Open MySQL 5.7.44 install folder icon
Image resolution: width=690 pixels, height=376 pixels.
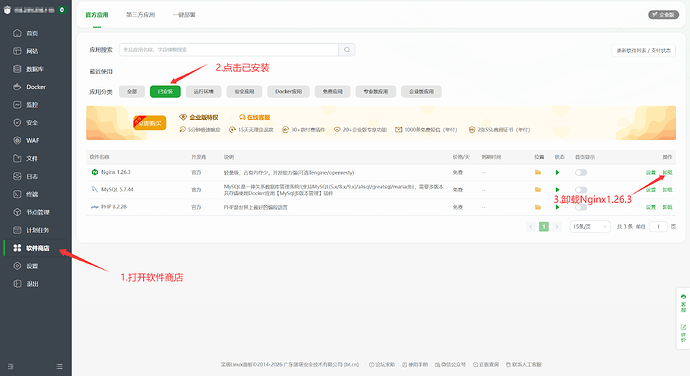pos(538,190)
